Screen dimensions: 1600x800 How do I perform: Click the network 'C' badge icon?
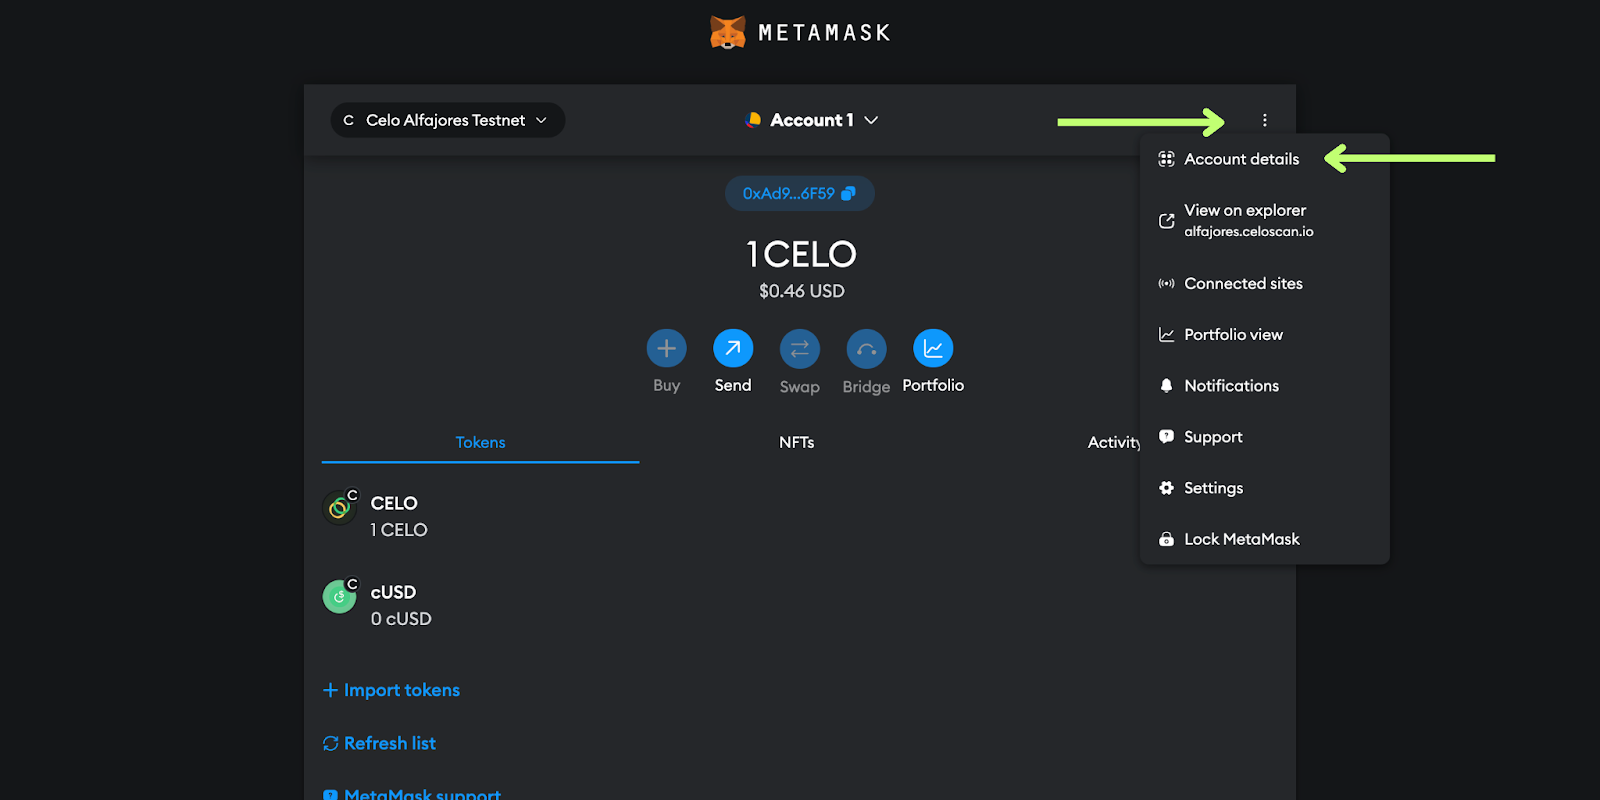[x=349, y=120]
